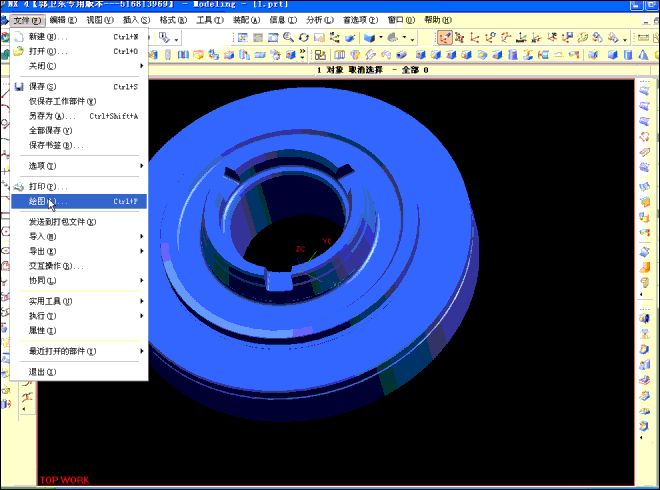Choose 退出(X) Exit entry

point(79,372)
